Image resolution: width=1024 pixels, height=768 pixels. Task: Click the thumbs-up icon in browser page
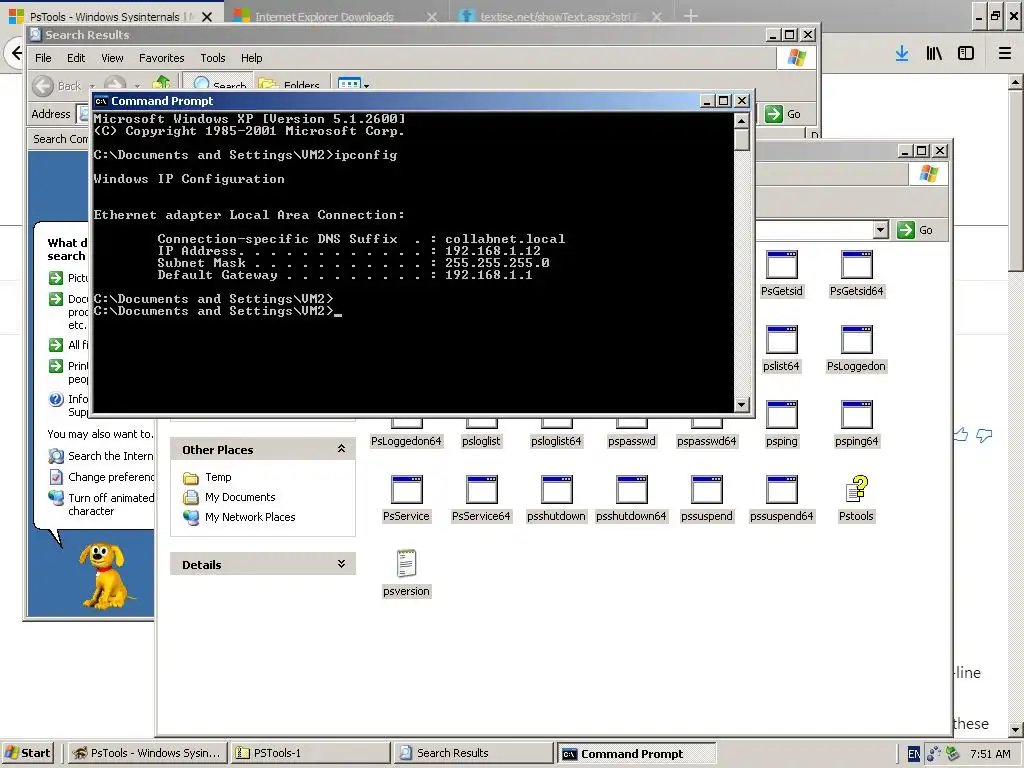click(961, 434)
